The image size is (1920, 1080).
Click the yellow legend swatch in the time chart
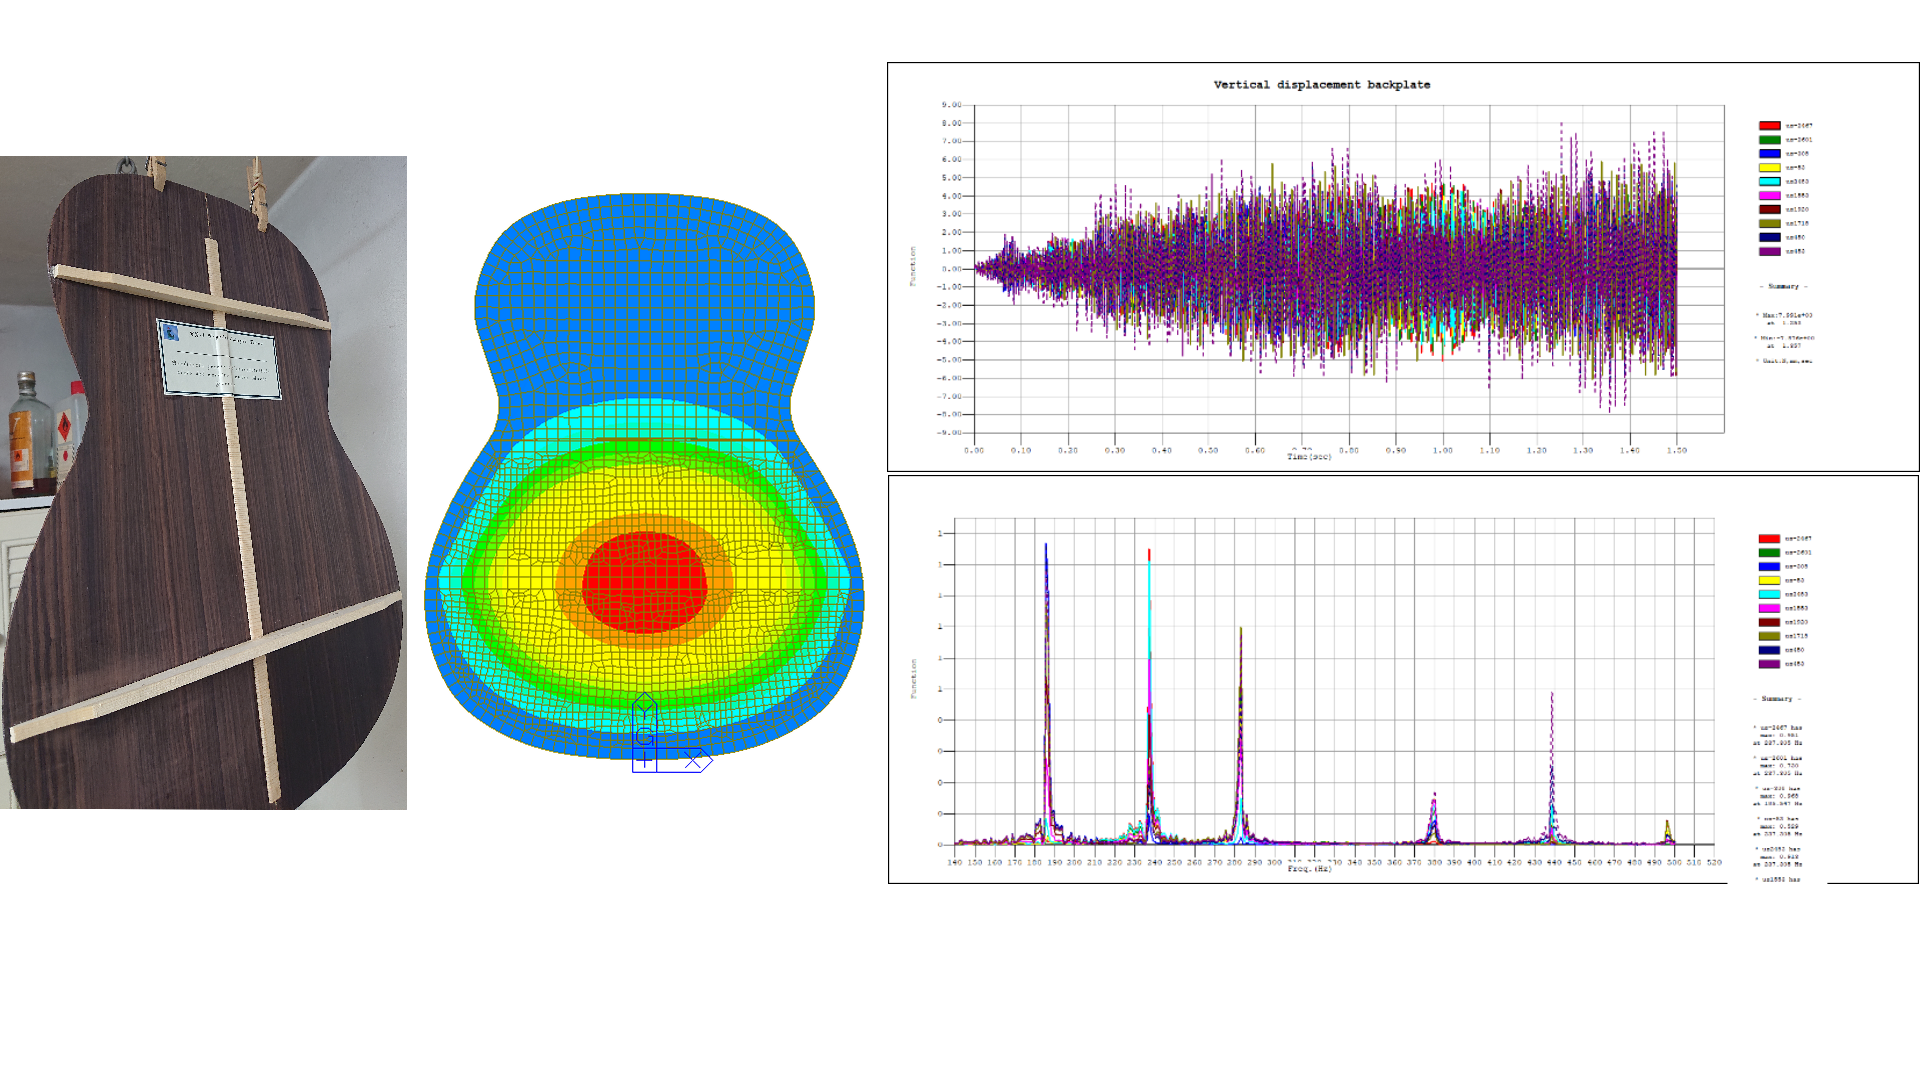[1769, 168]
